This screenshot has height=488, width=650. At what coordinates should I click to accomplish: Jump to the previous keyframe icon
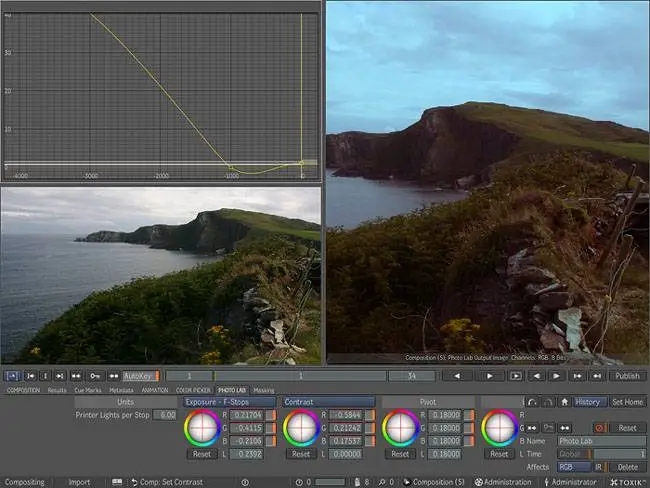[x=76, y=376]
